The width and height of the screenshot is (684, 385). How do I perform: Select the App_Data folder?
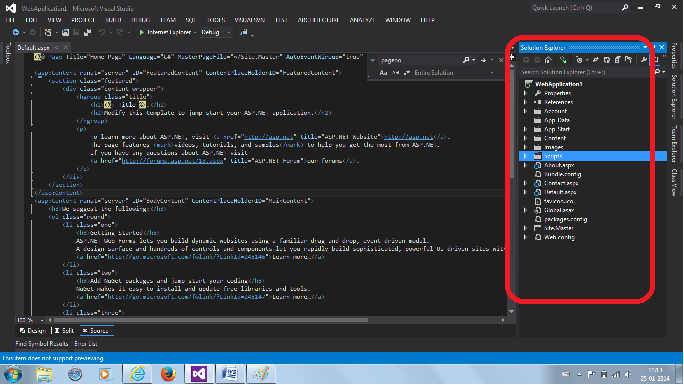click(557, 120)
